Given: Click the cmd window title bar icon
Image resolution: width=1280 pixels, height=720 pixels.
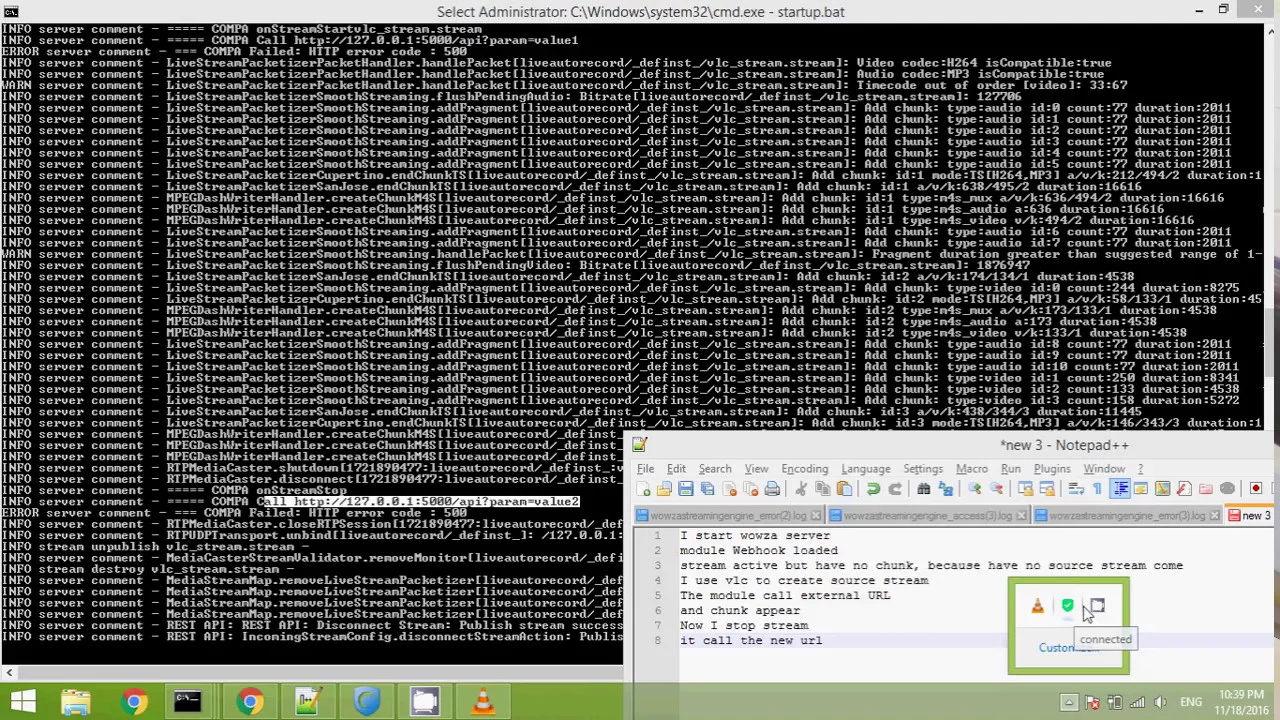Looking at the screenshot, I should [10, 11].
